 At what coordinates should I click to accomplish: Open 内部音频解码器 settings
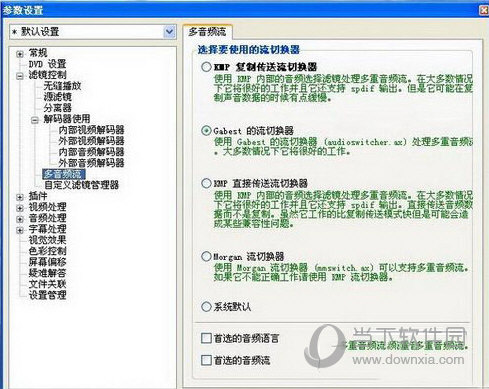point(91,152)
